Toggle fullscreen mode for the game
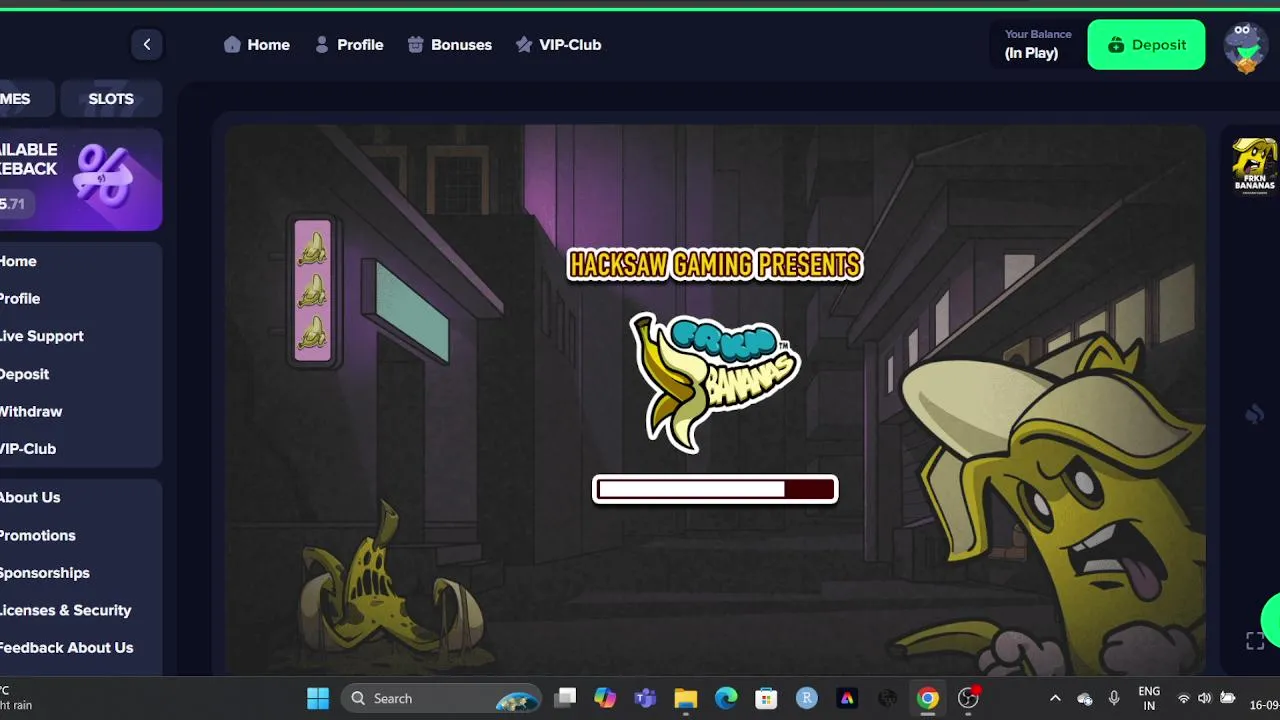Image resolution: width=1280 pixels, height=720 pixels. tap(1255, 641)
